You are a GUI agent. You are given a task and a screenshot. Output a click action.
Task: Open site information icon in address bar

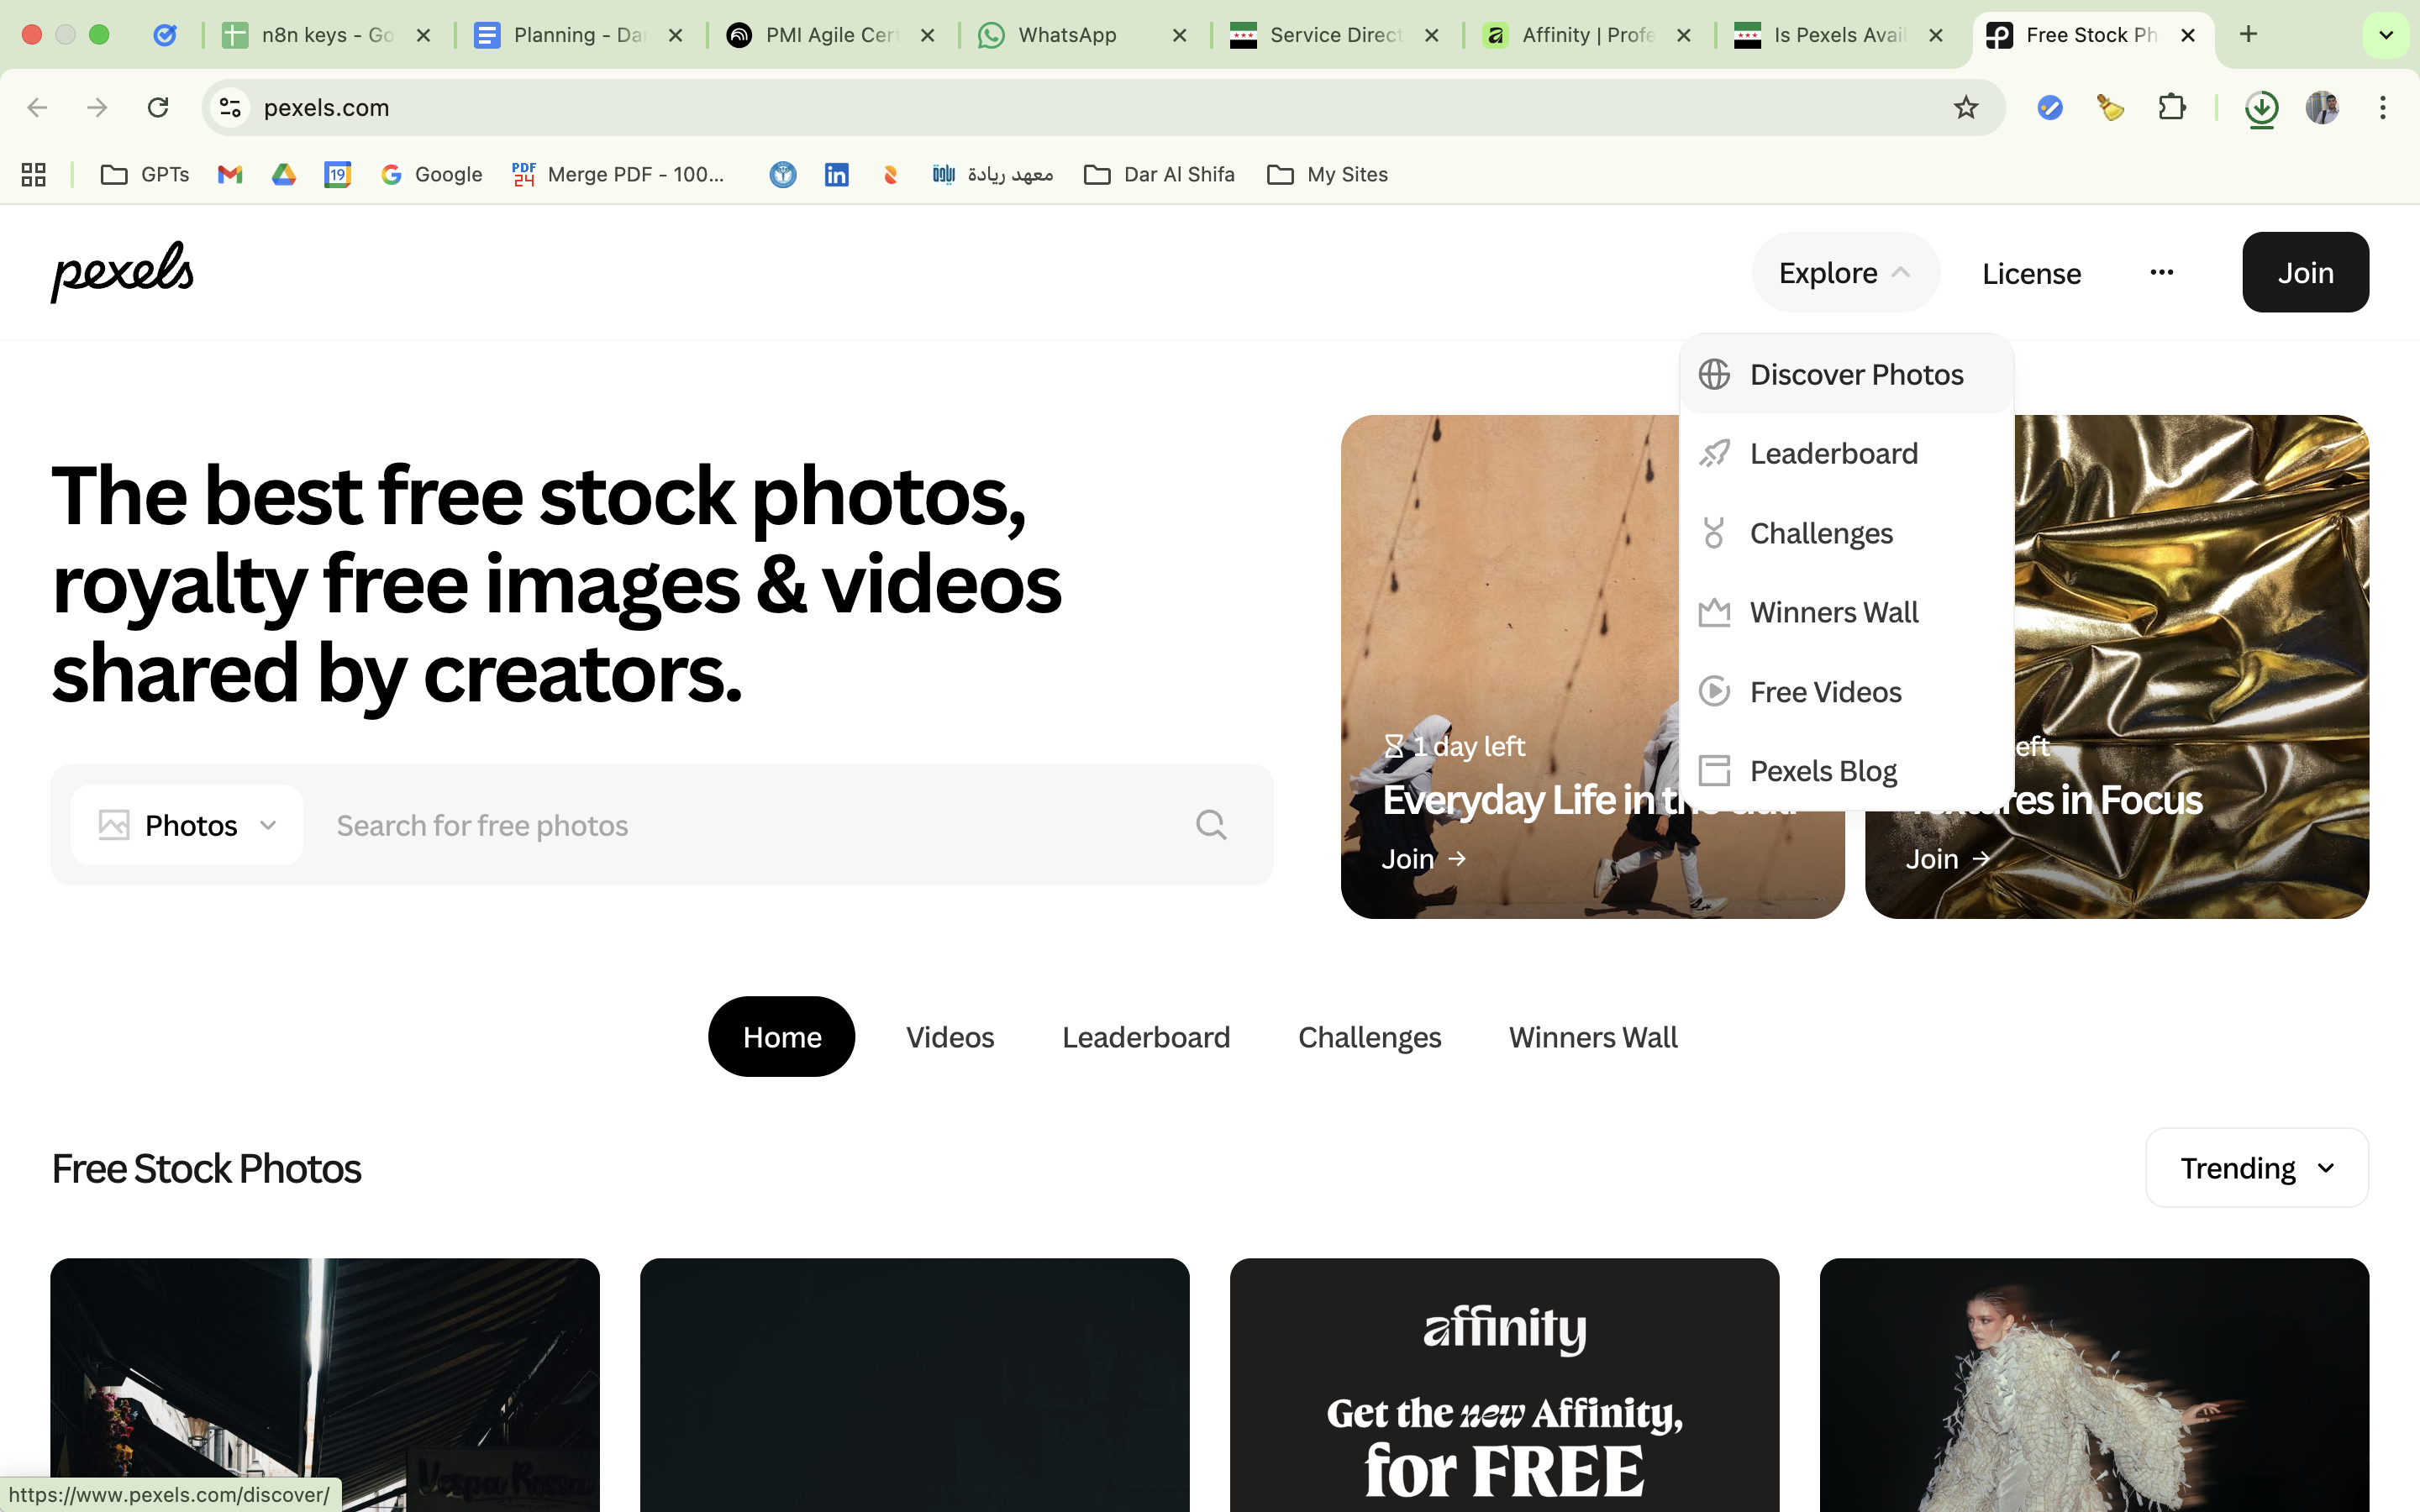tap(231, 108)
